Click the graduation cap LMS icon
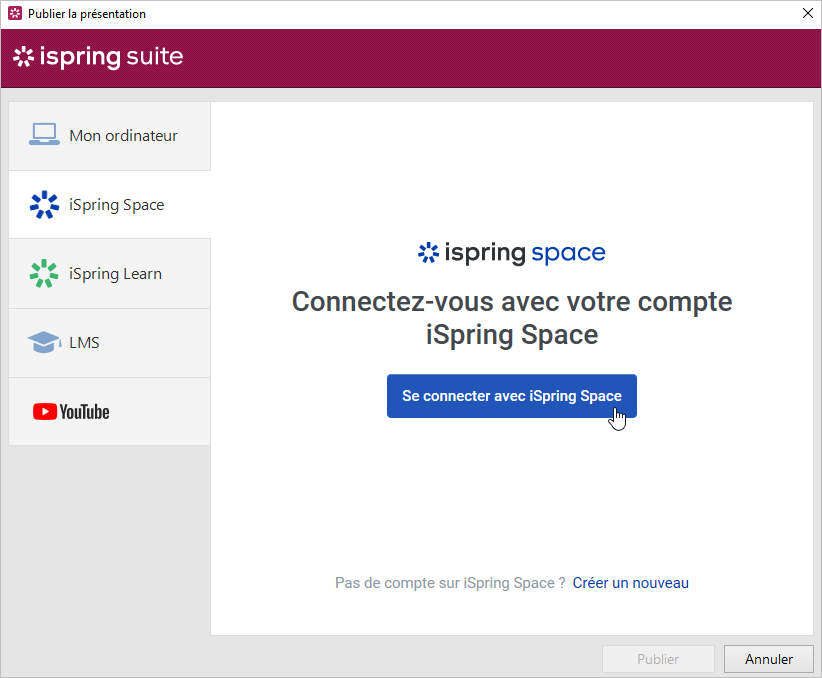822x678 pixels. pyautogui.click(x=44, y=343)
